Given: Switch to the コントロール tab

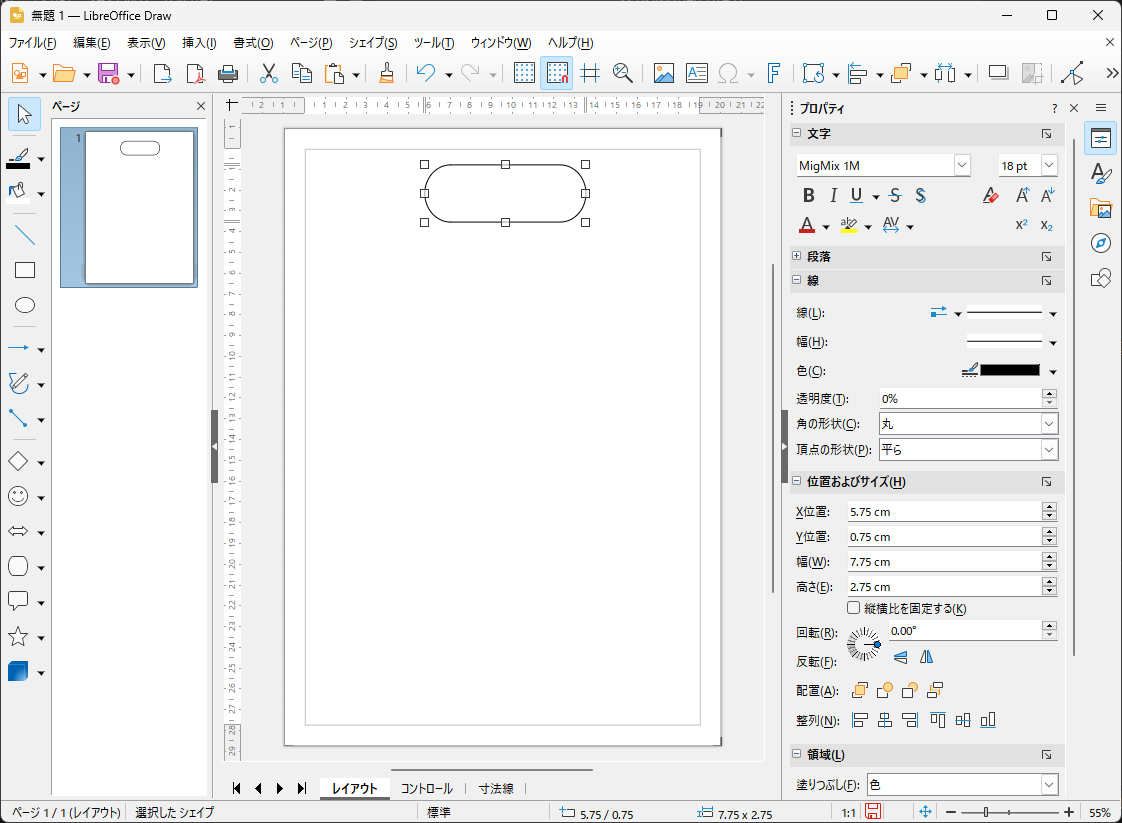Looking at the screenshot, I should point(427,788).
